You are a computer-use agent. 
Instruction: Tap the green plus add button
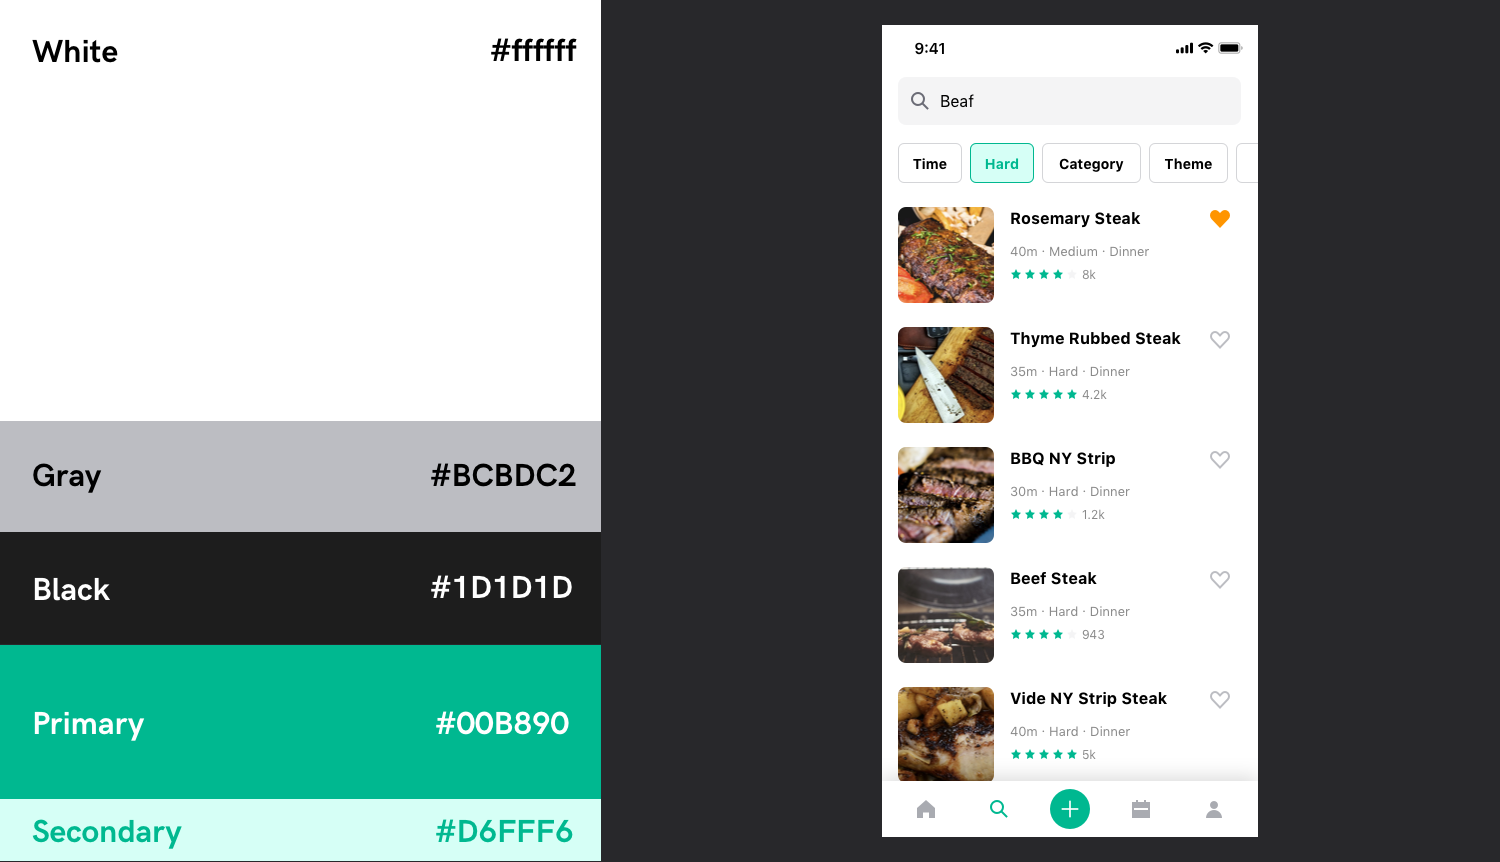point(1070,809)
